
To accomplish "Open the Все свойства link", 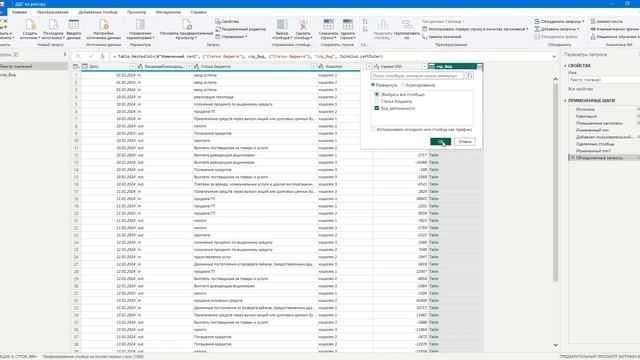I will click(580, 89).
